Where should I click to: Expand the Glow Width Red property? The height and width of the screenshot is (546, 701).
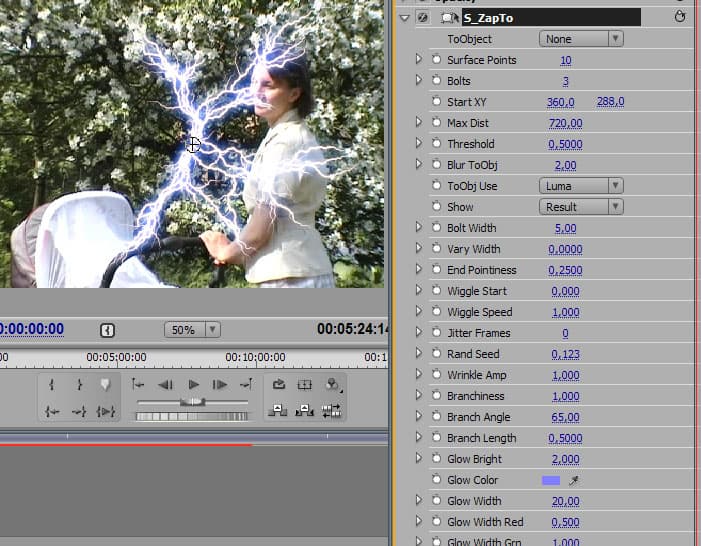(418, 521)
